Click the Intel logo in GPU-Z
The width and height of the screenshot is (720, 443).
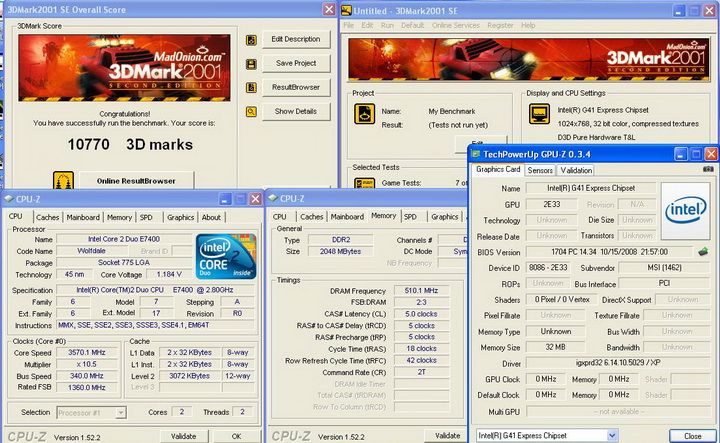point(685,211)
